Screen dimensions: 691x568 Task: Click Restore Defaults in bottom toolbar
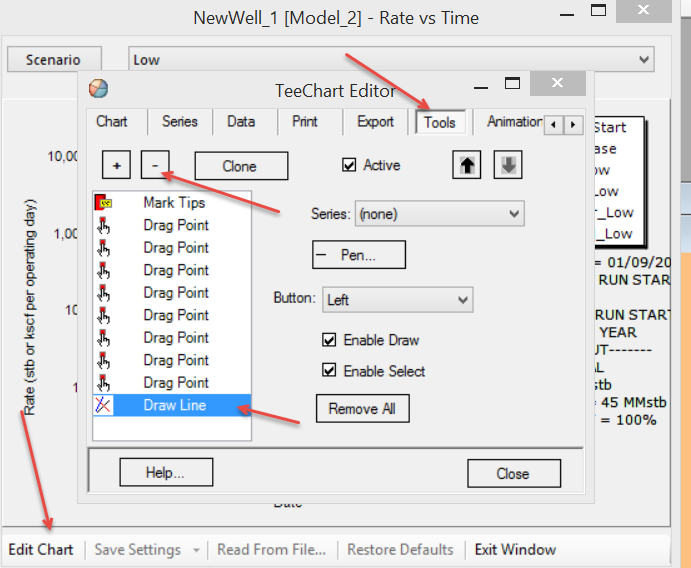(400, 549)
